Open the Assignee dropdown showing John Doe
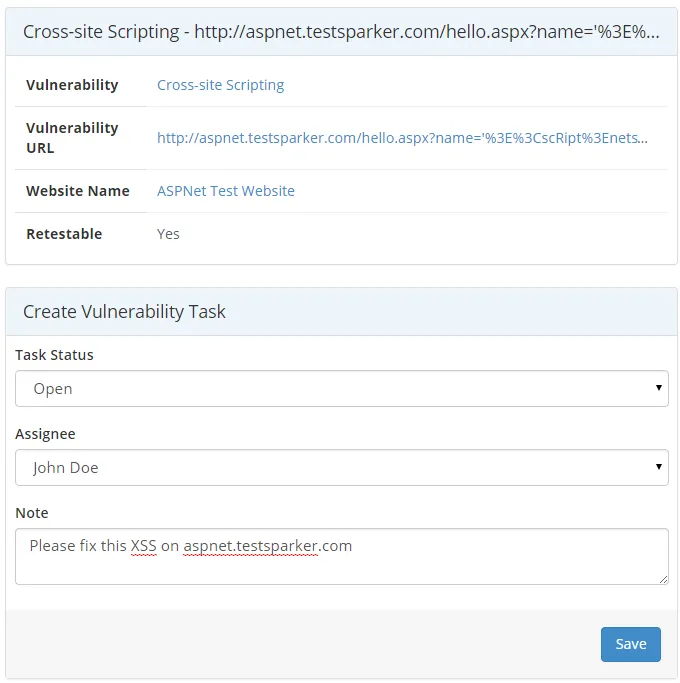 tap(342, 467)
